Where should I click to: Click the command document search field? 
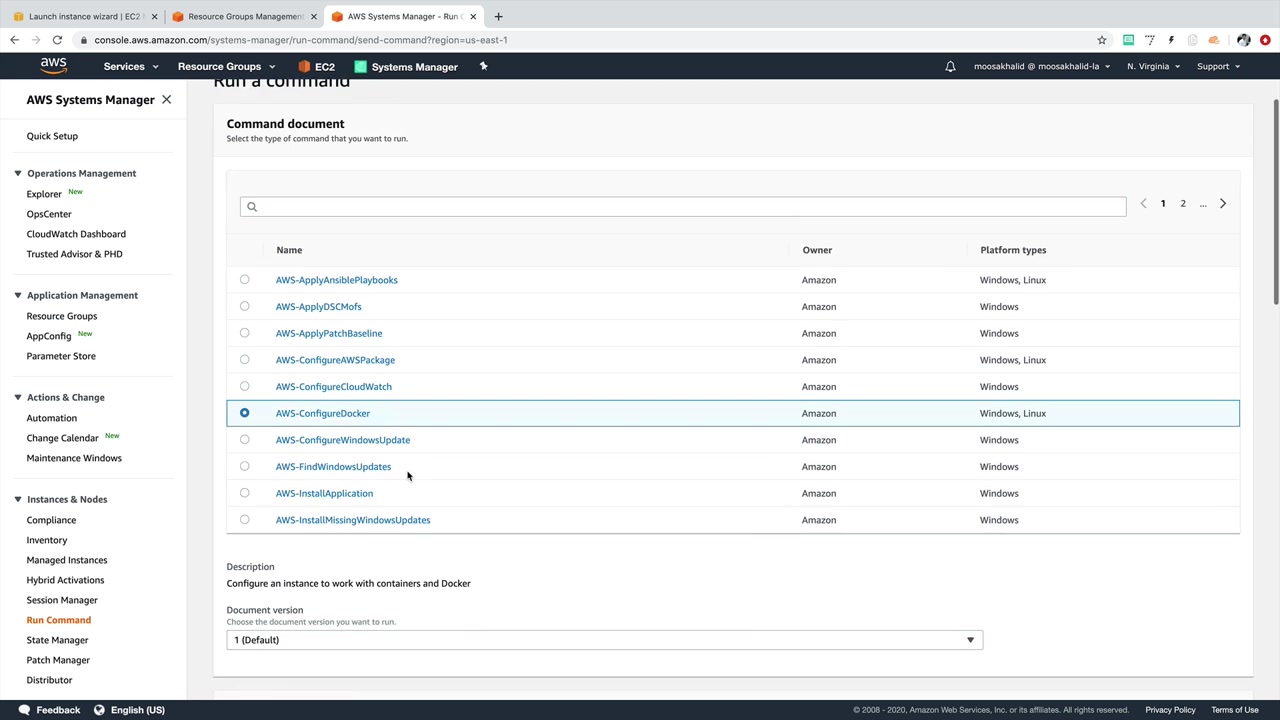coord(682,207)
